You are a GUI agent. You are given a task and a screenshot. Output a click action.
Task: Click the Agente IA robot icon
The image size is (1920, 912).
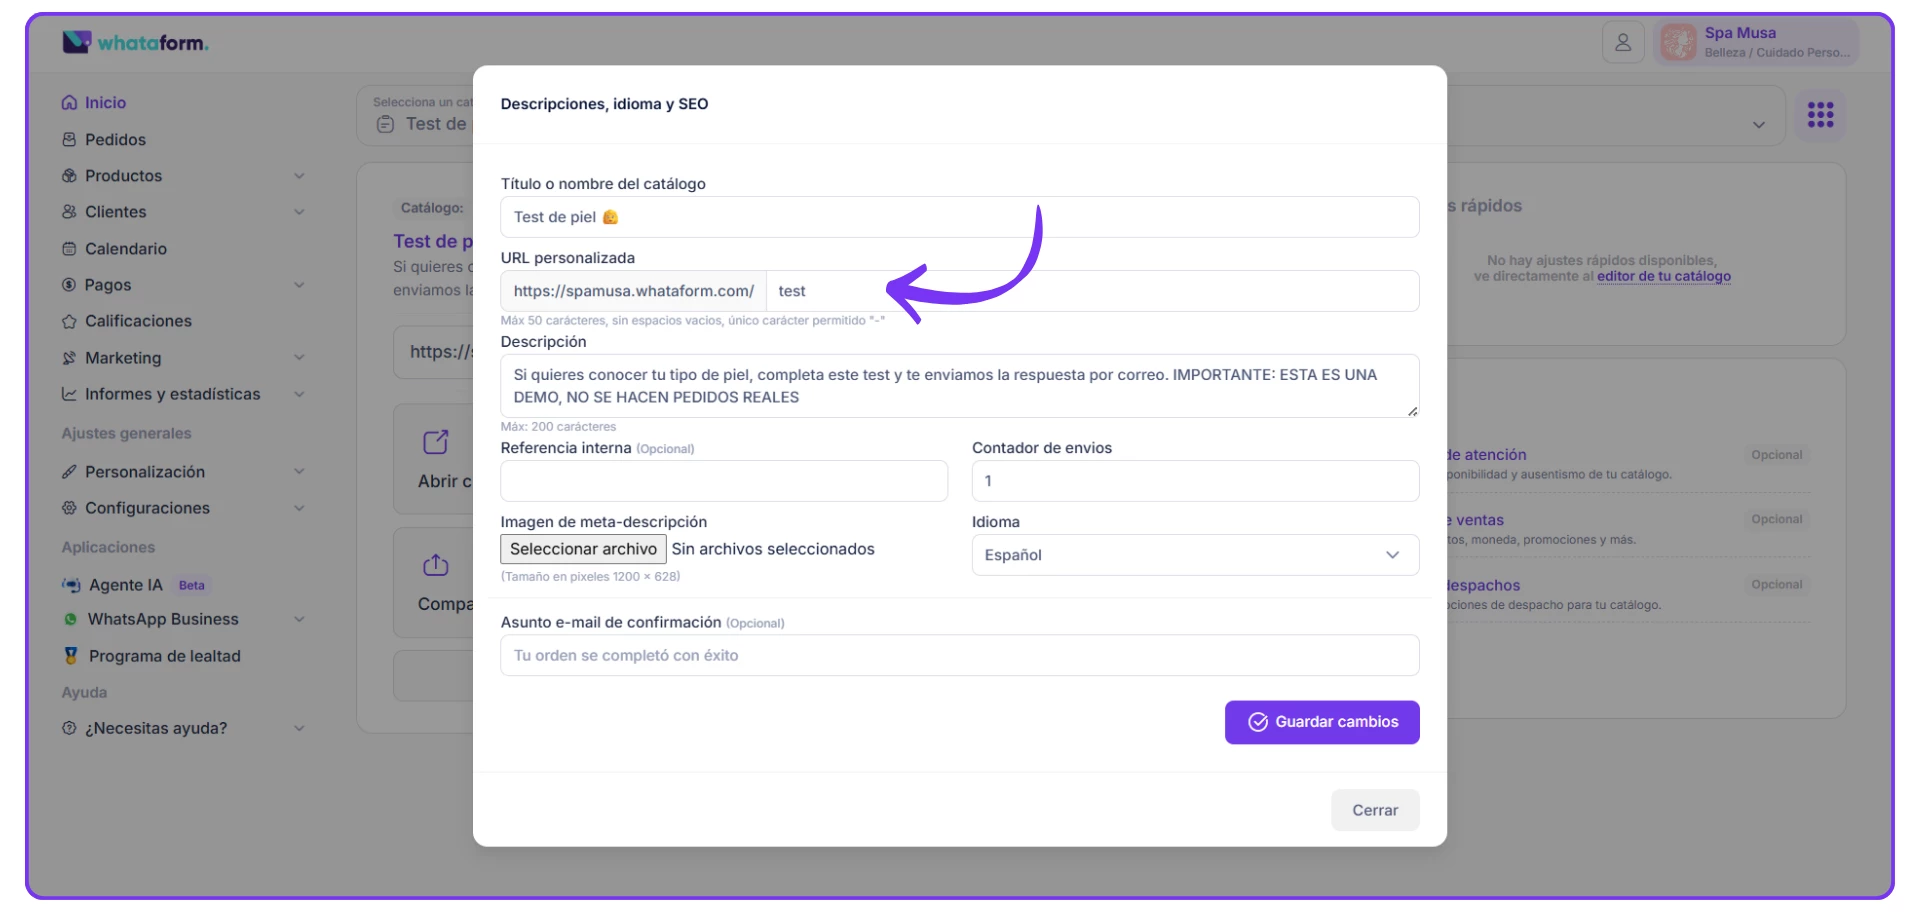click(x=72, y=585)
